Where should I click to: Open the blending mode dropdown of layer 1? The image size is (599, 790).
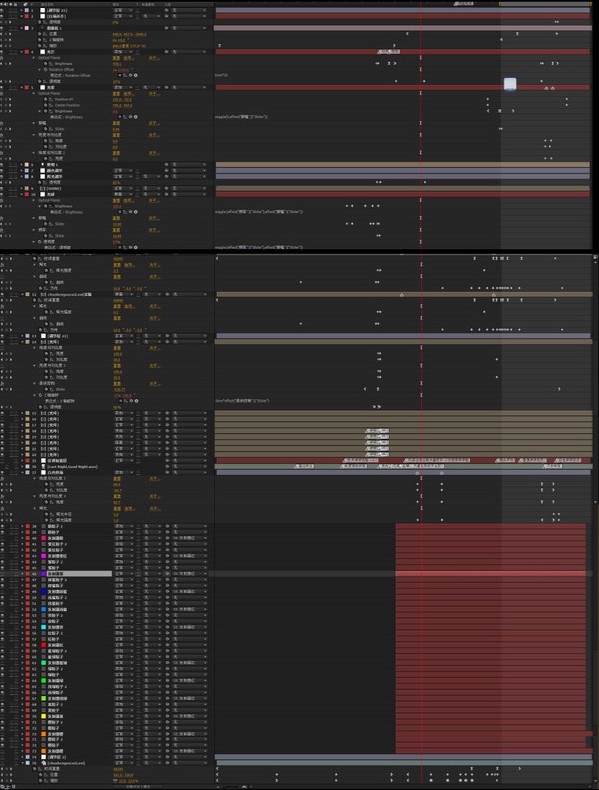tap(121, 10)
